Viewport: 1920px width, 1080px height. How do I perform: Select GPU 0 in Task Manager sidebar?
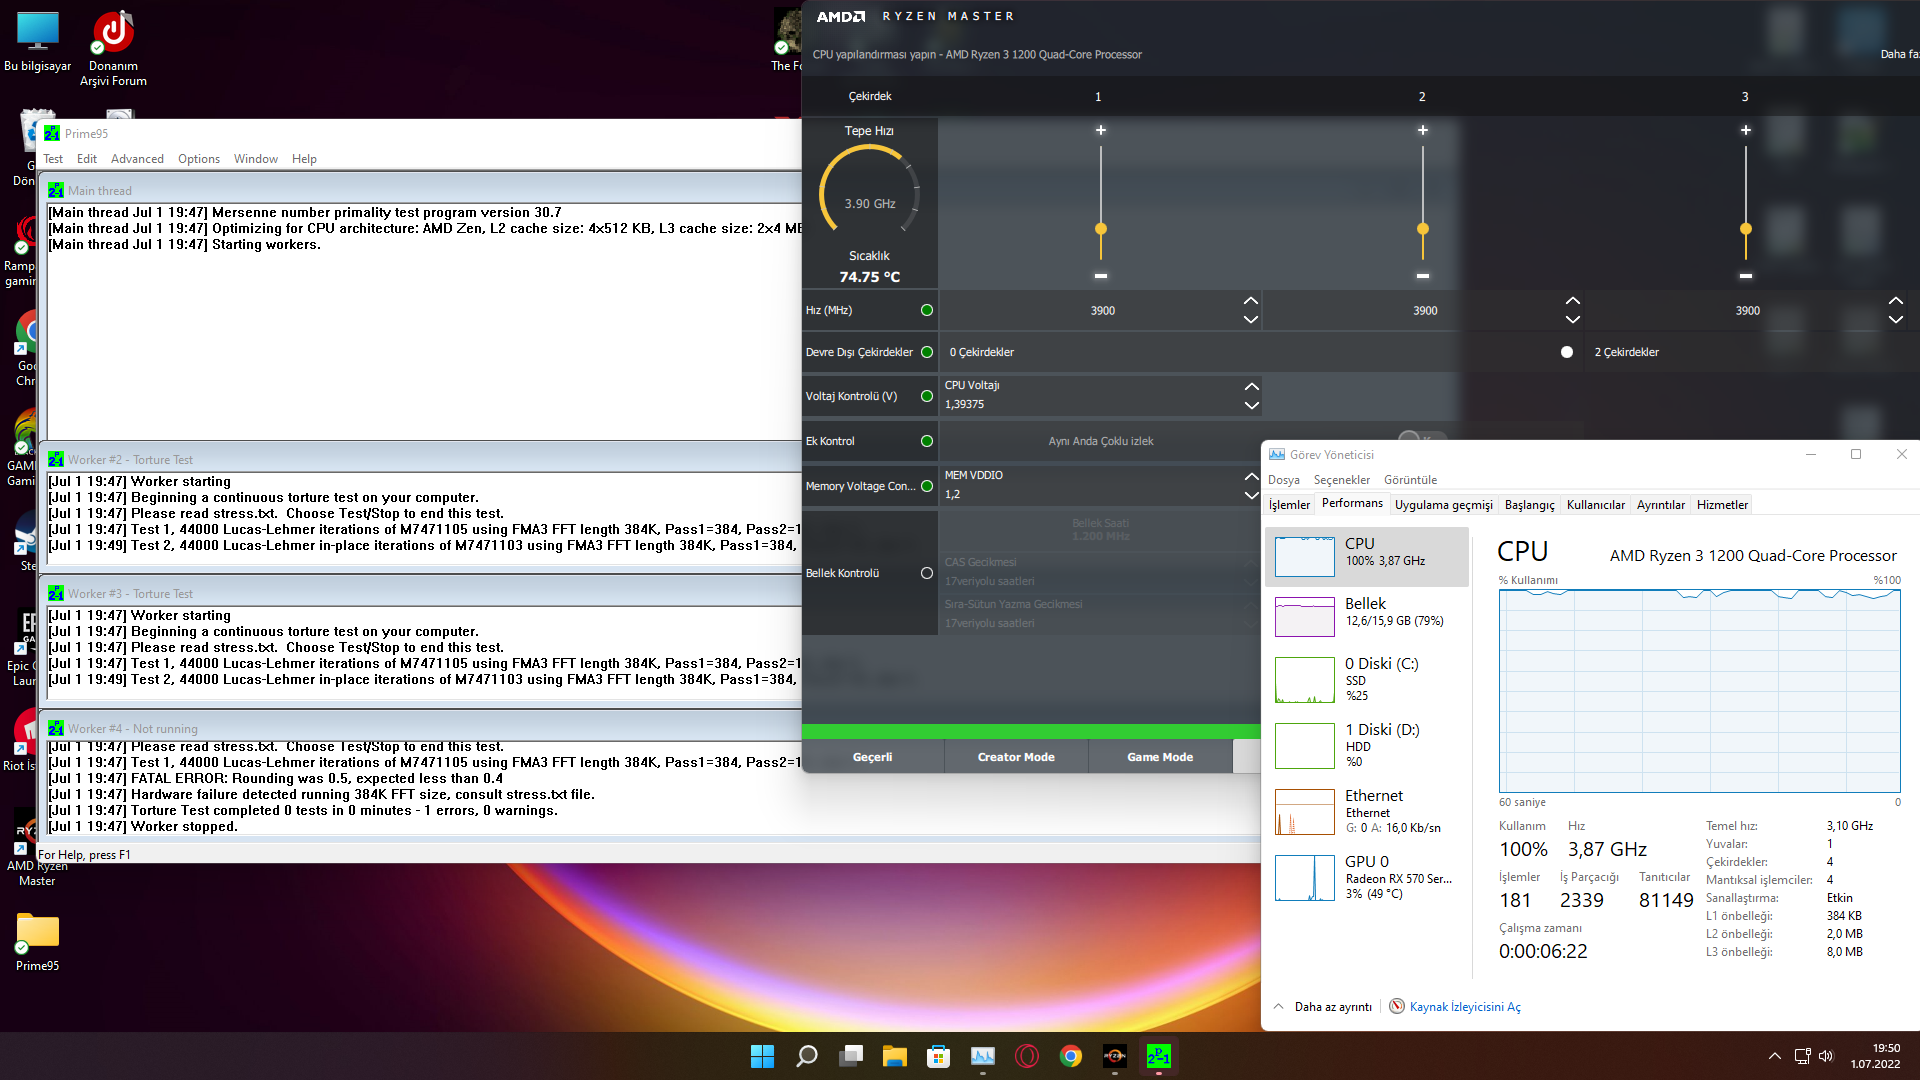[1367, 877]
